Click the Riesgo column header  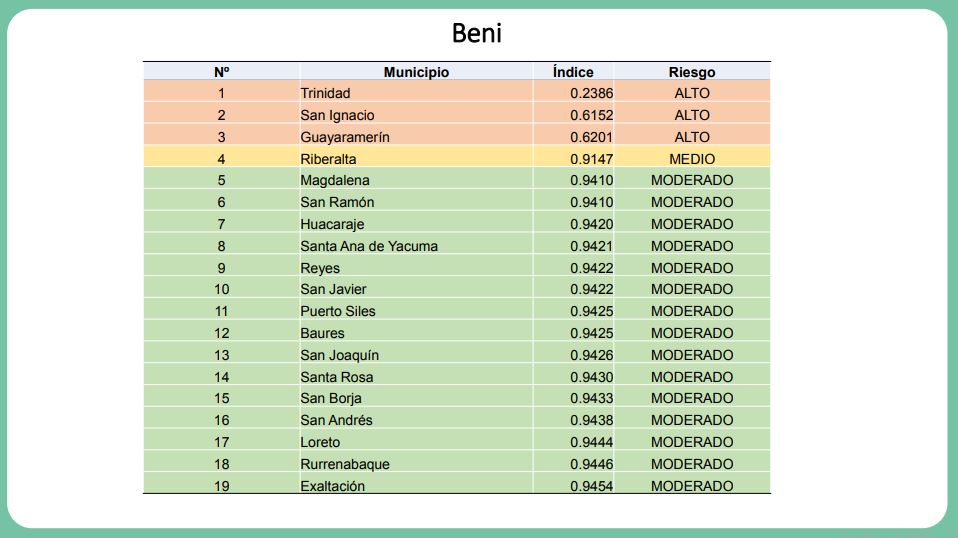(692, 72)
